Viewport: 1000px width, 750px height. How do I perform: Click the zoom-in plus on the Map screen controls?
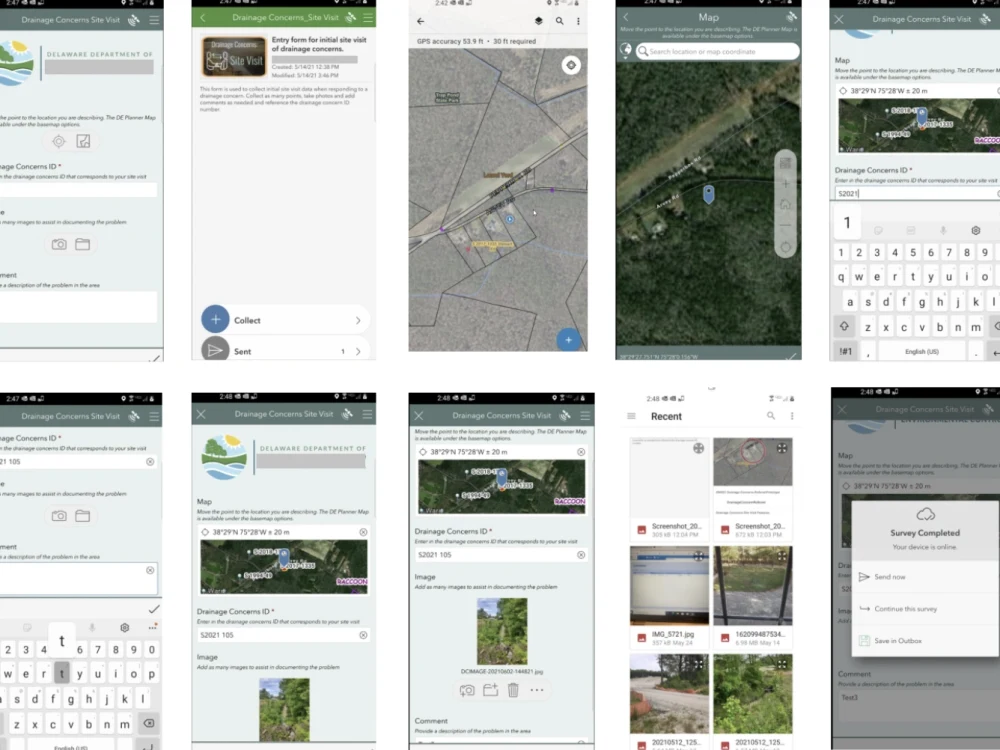(786, 184)
